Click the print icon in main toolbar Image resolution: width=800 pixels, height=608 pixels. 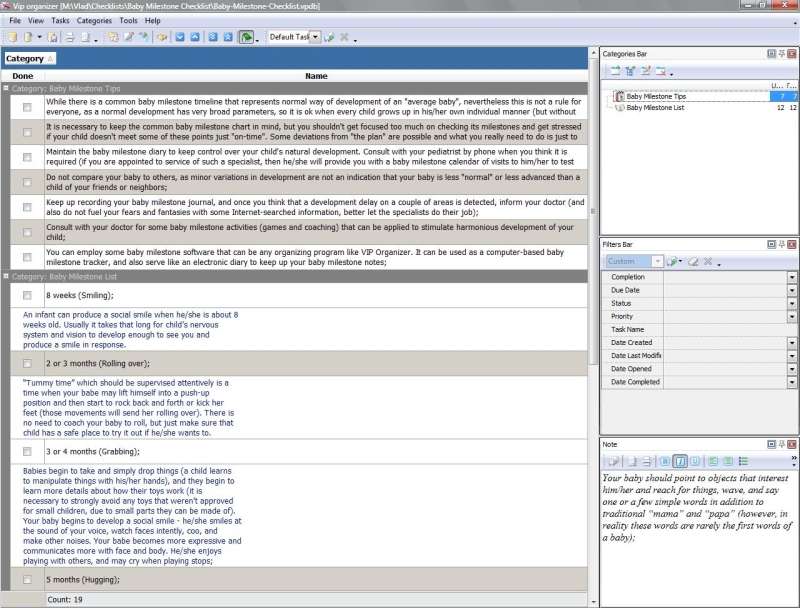tap(70, 37)
